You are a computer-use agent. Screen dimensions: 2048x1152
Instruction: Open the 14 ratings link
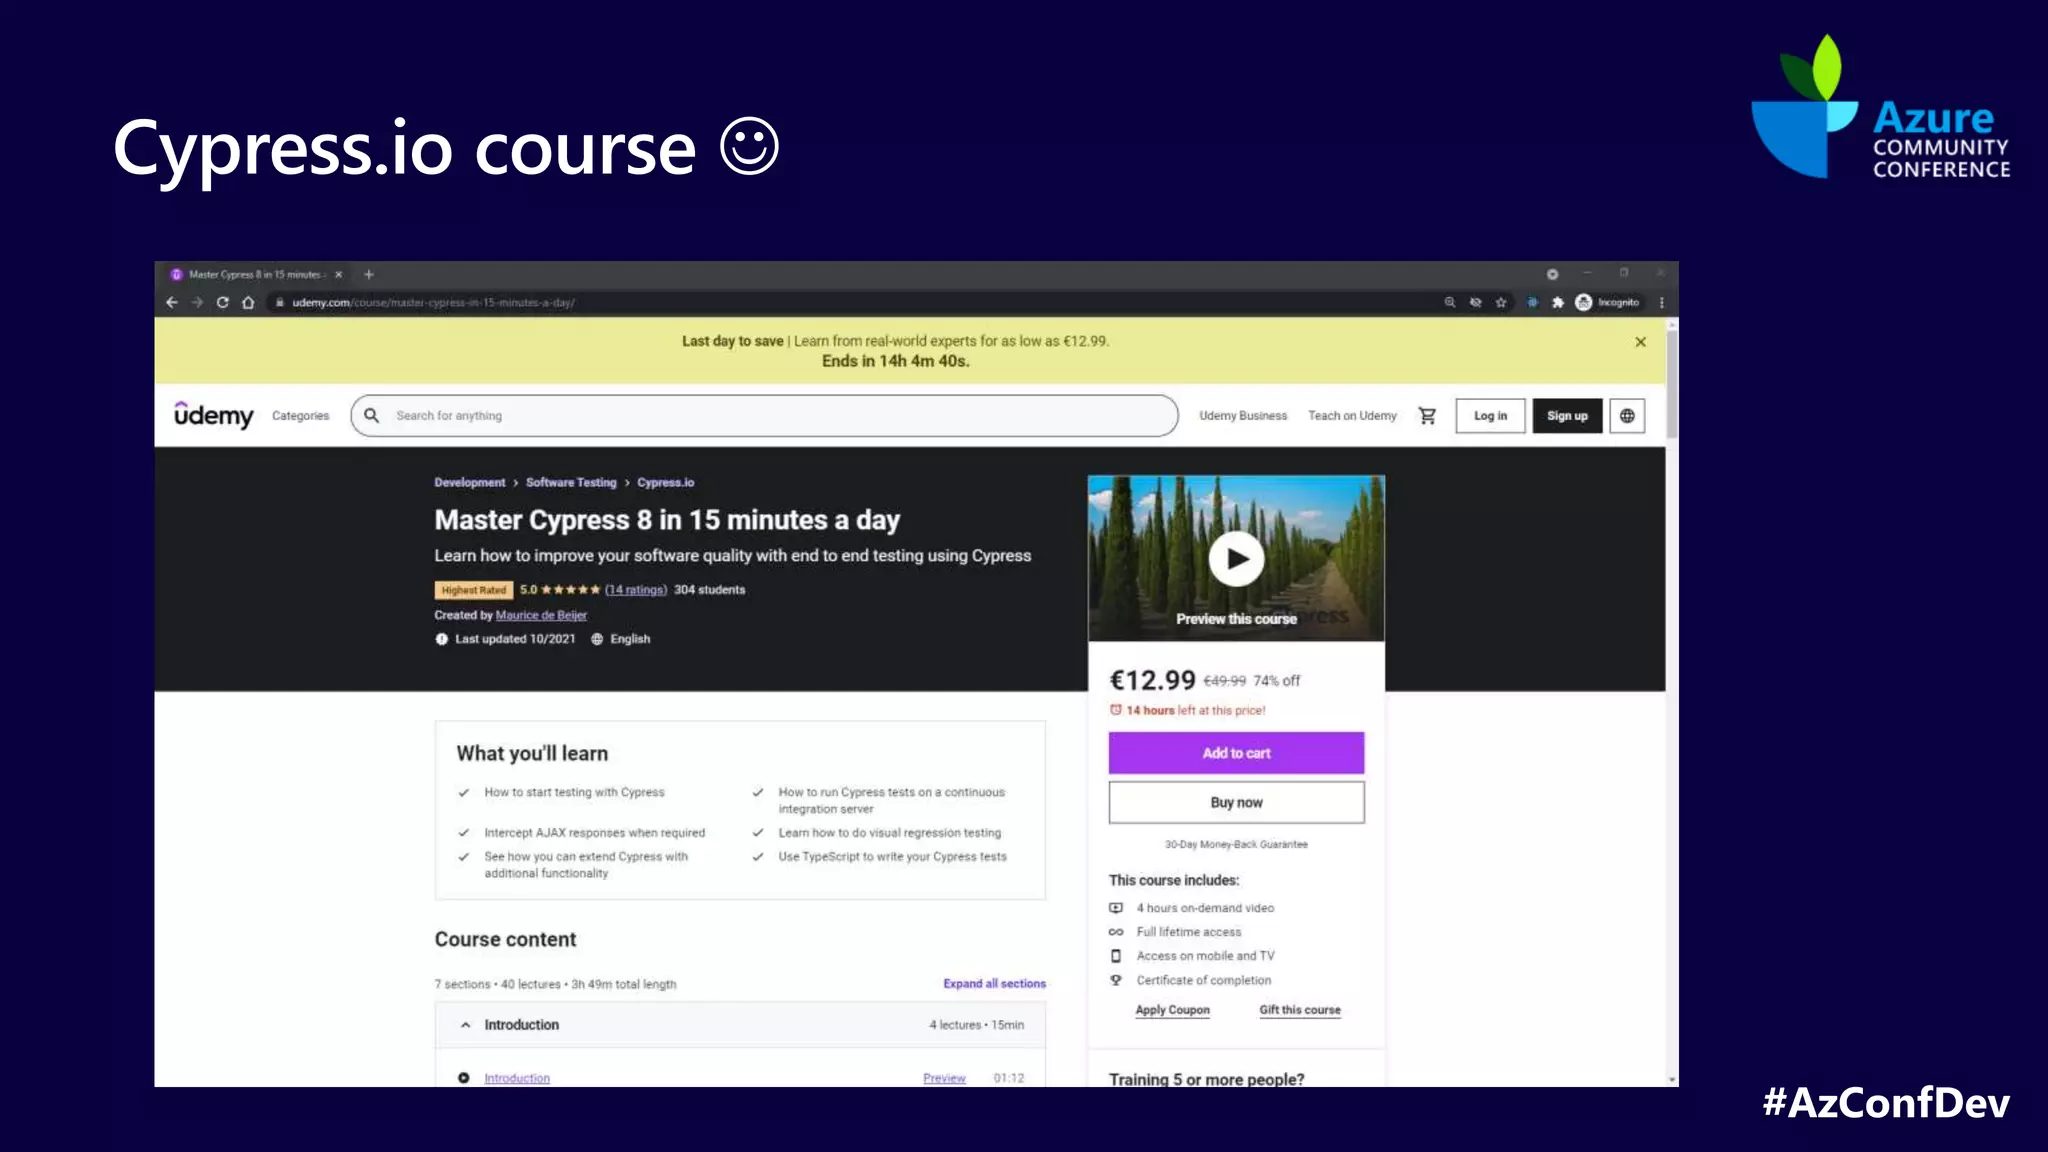(x=636, y=590)
